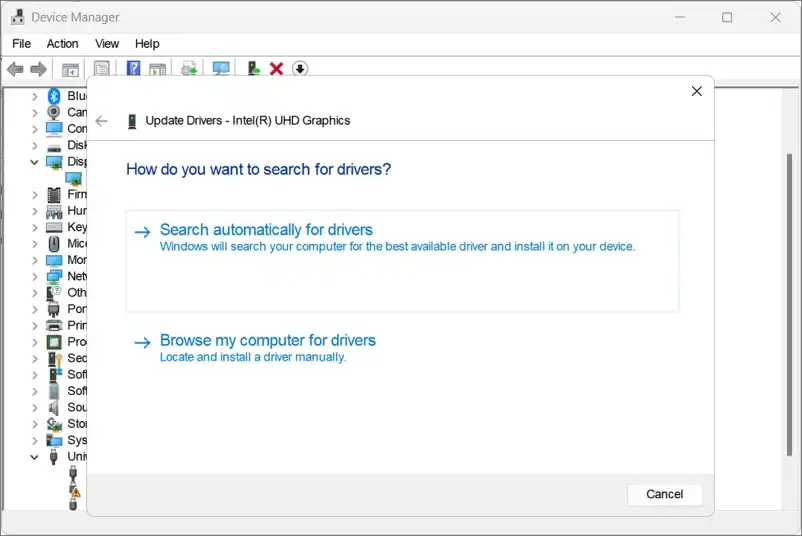Open the Action menu
This screenshot has height=536, width=802.
point(62,44)
